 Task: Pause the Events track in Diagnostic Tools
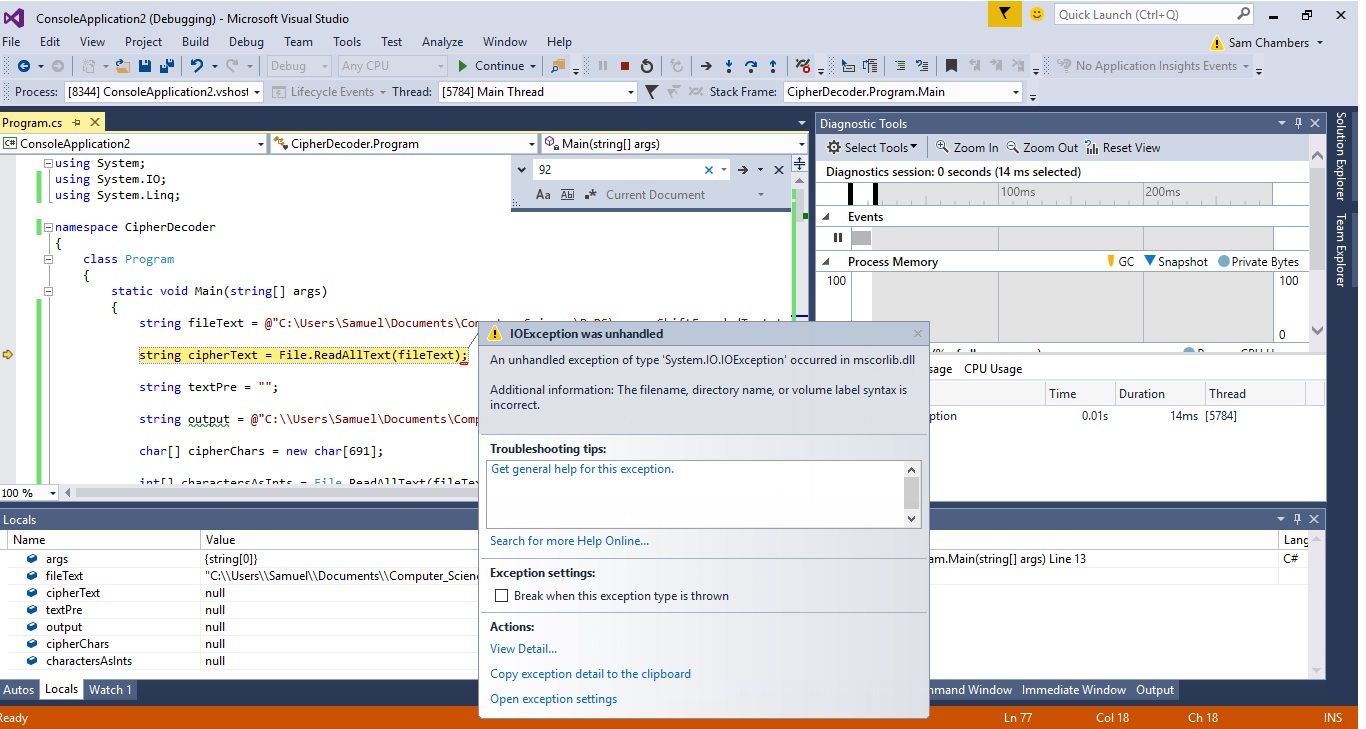click(838, 238)
